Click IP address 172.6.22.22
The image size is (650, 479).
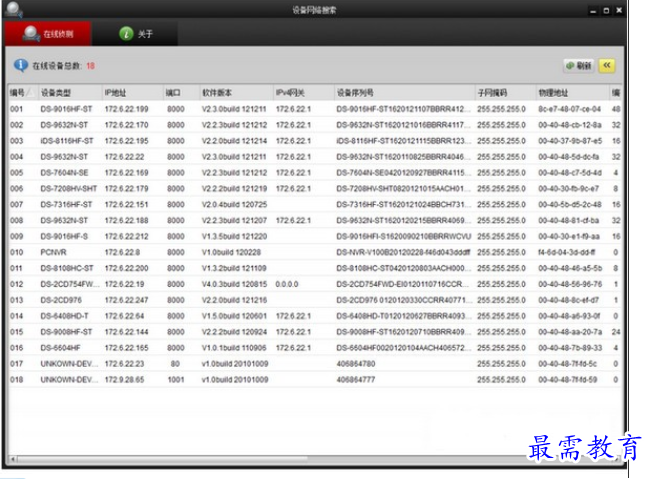(x=124, y=157)
